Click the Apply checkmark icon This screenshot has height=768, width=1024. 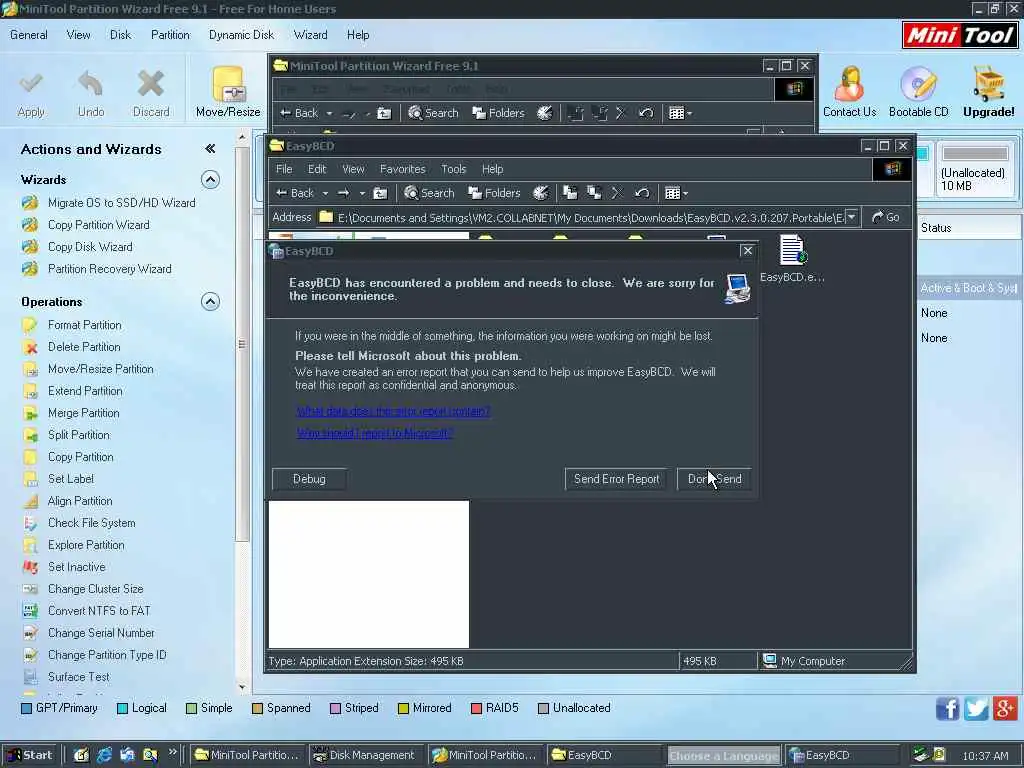(31, 84)
